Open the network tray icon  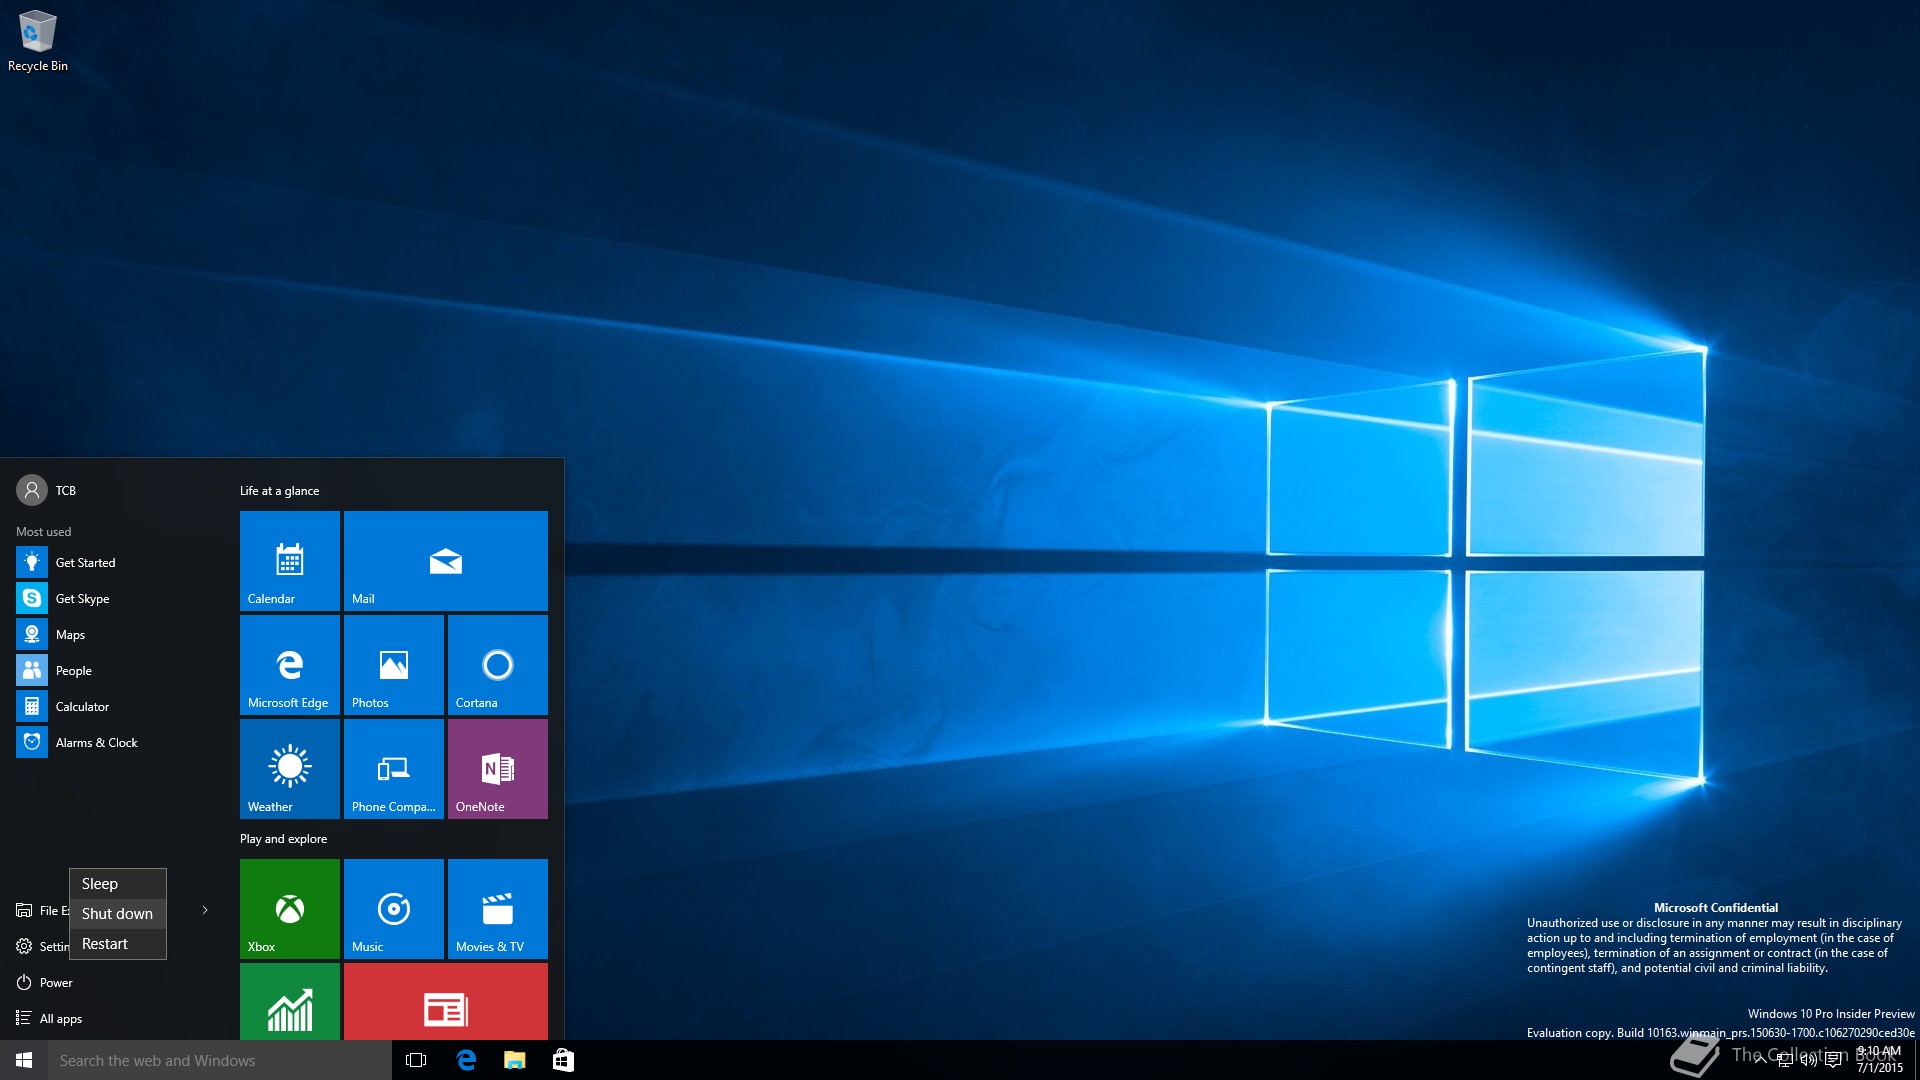pos(1784,1060)
